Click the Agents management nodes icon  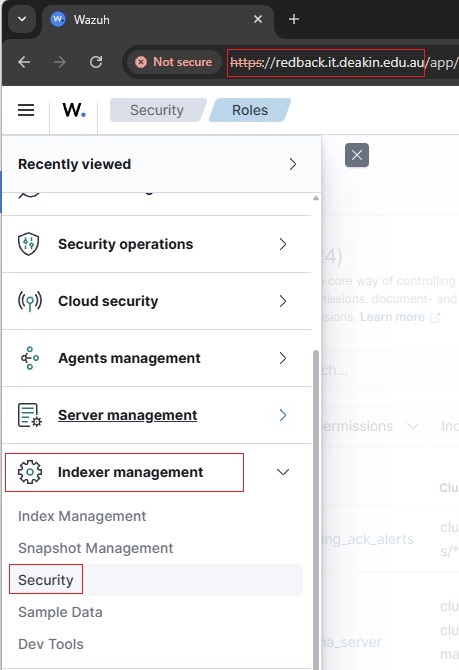(29, 358)
